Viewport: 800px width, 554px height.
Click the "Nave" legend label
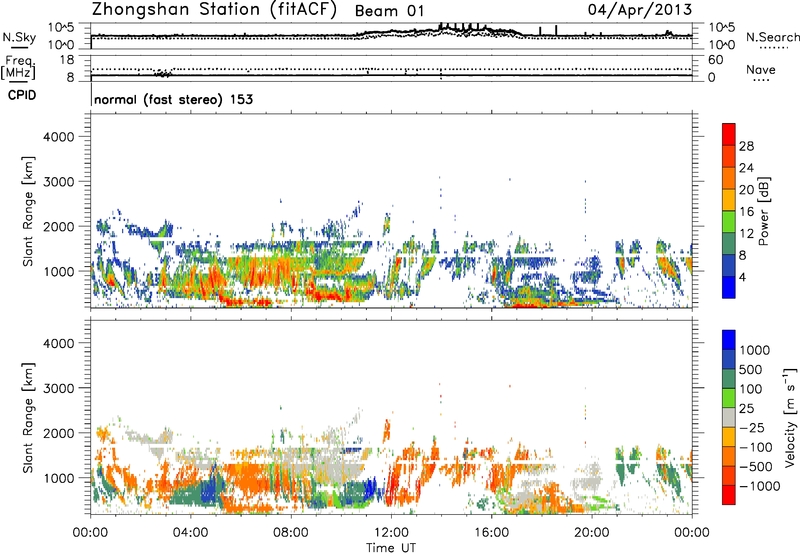coord(761,69)
